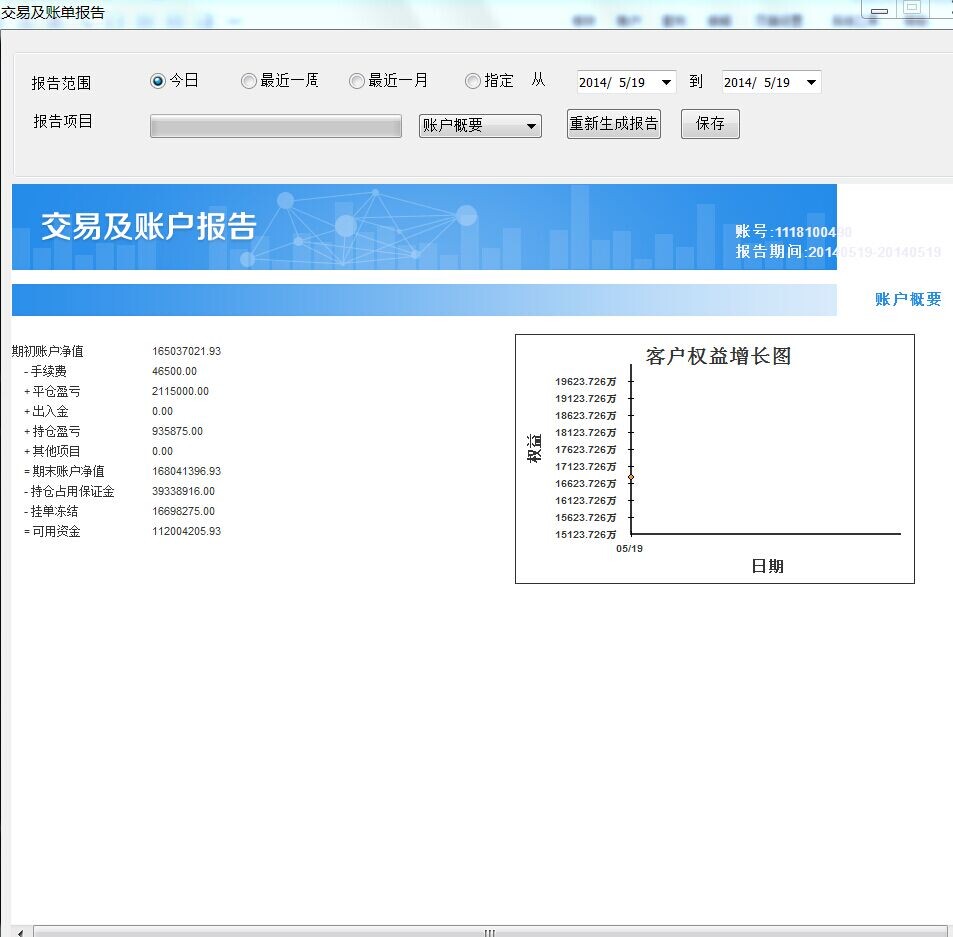Click the 出入金 row label
Image resolution: width=953 pixels, height=937 pixels.
click(46, 411)
